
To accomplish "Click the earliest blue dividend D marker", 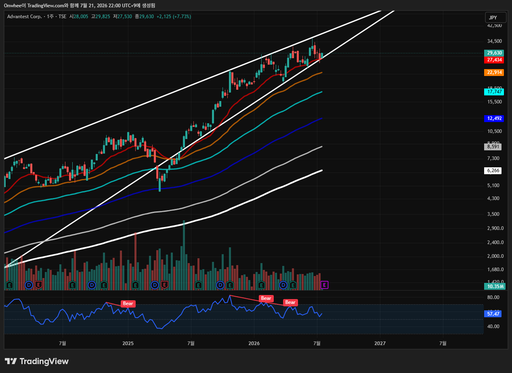I will point(29,285).
